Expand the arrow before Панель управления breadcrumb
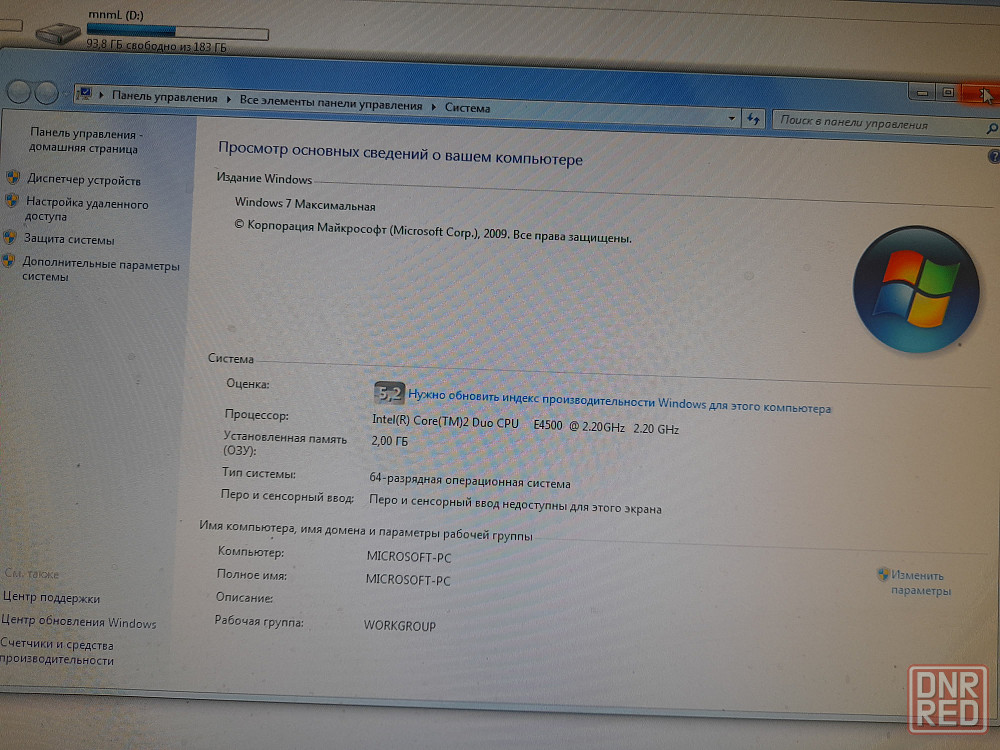1000x750 pixels. click(101, 95)
